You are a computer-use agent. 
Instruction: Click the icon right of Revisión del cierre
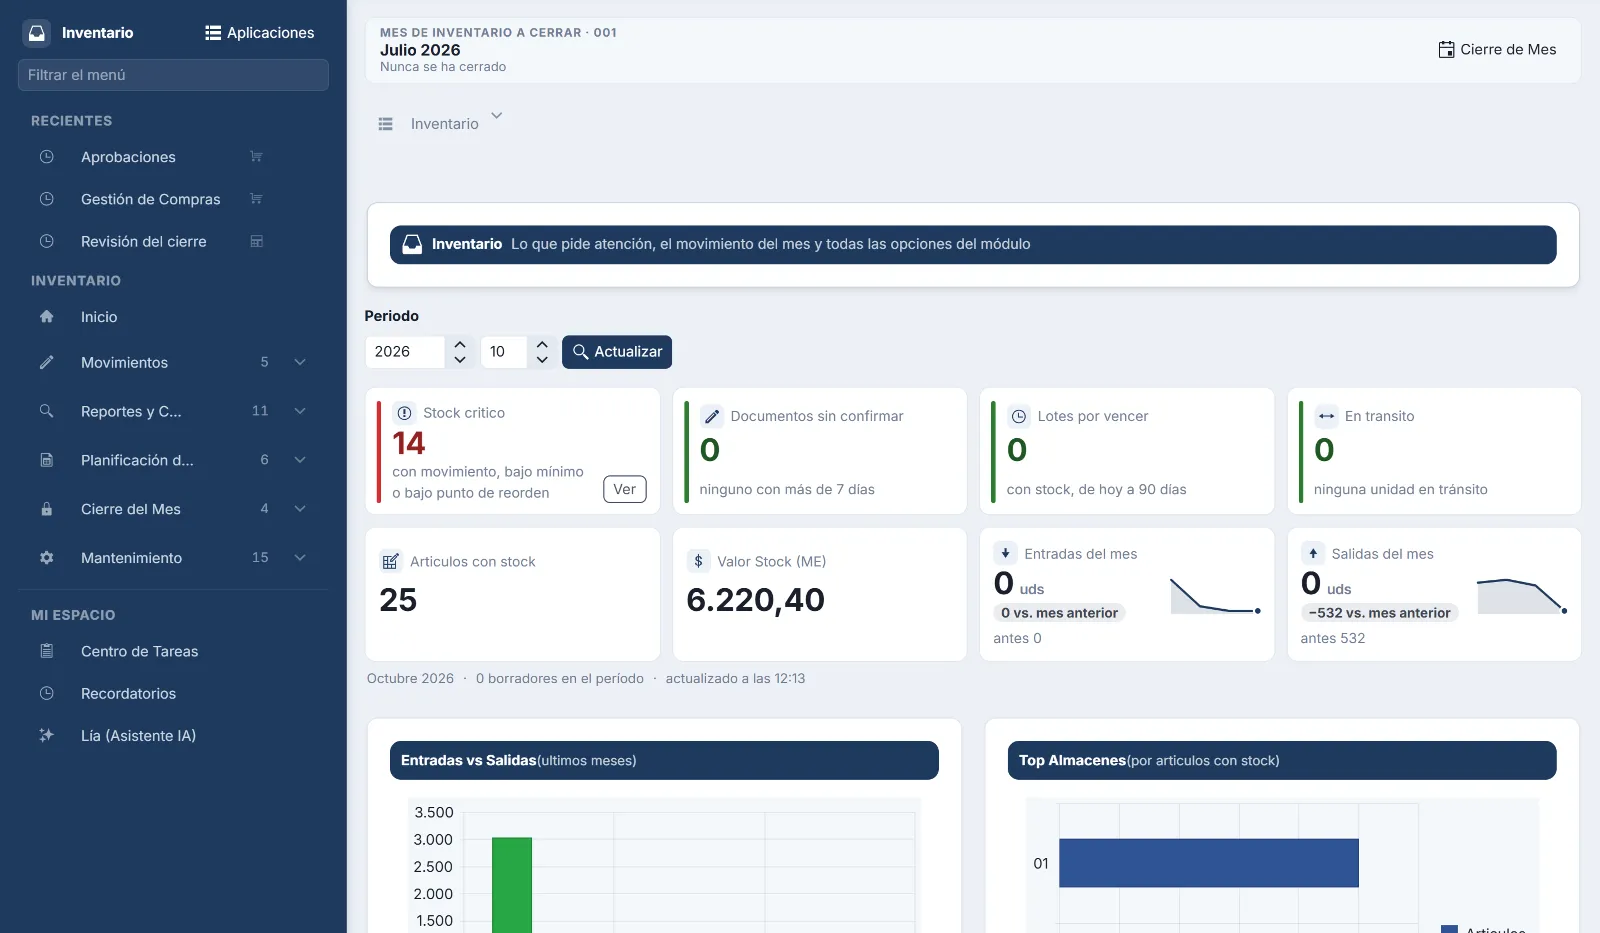point(256,241)
